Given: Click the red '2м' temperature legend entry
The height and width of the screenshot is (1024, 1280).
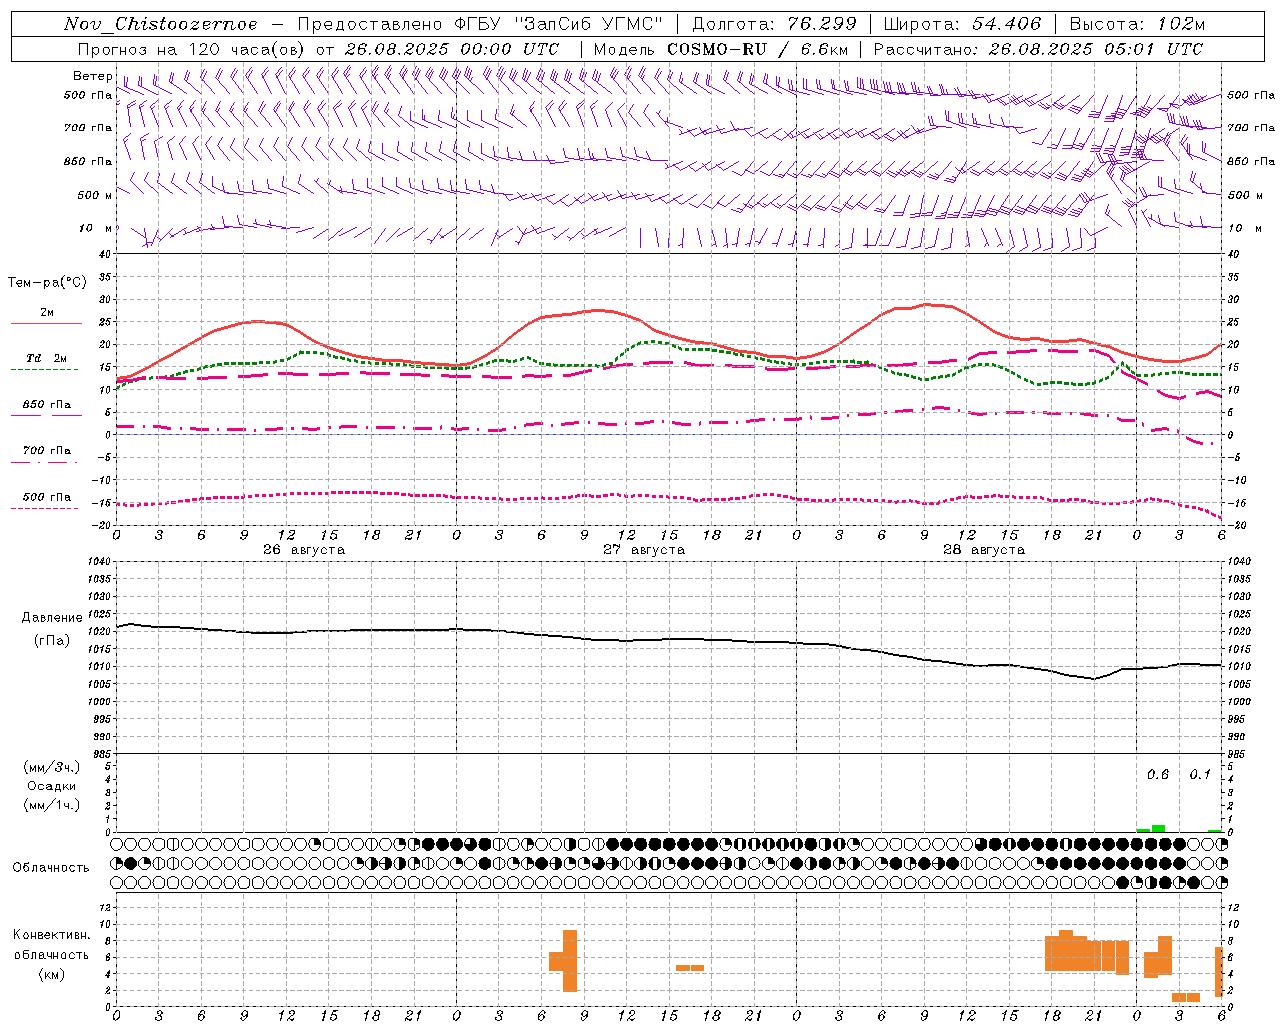Looking at the screenshot, I should [46, 312].
